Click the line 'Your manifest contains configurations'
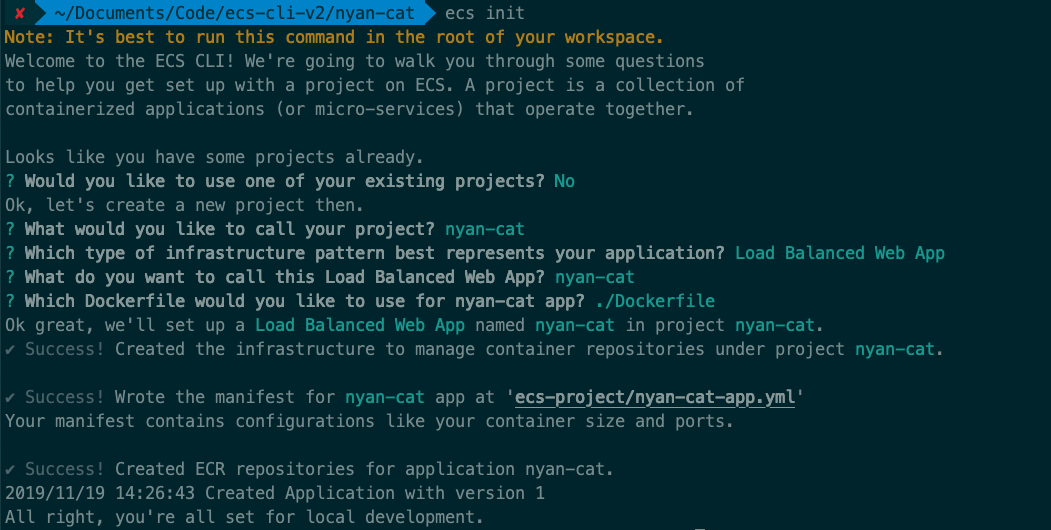 pyautogui.click(x=369, y=421)
